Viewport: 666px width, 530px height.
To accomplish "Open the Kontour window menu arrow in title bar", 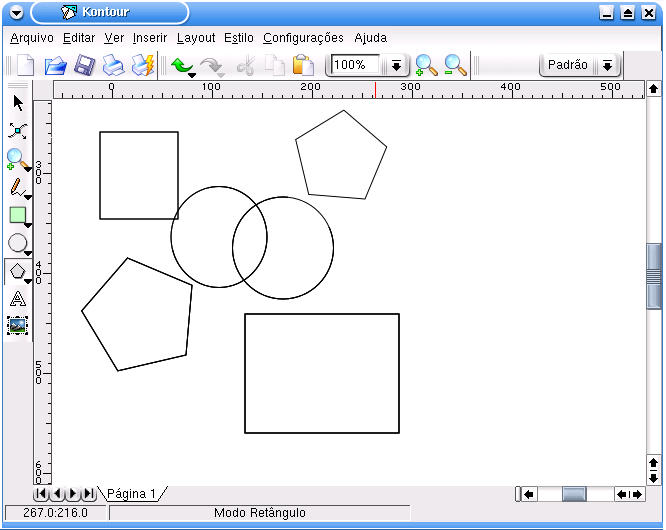I will click(16, 13).
